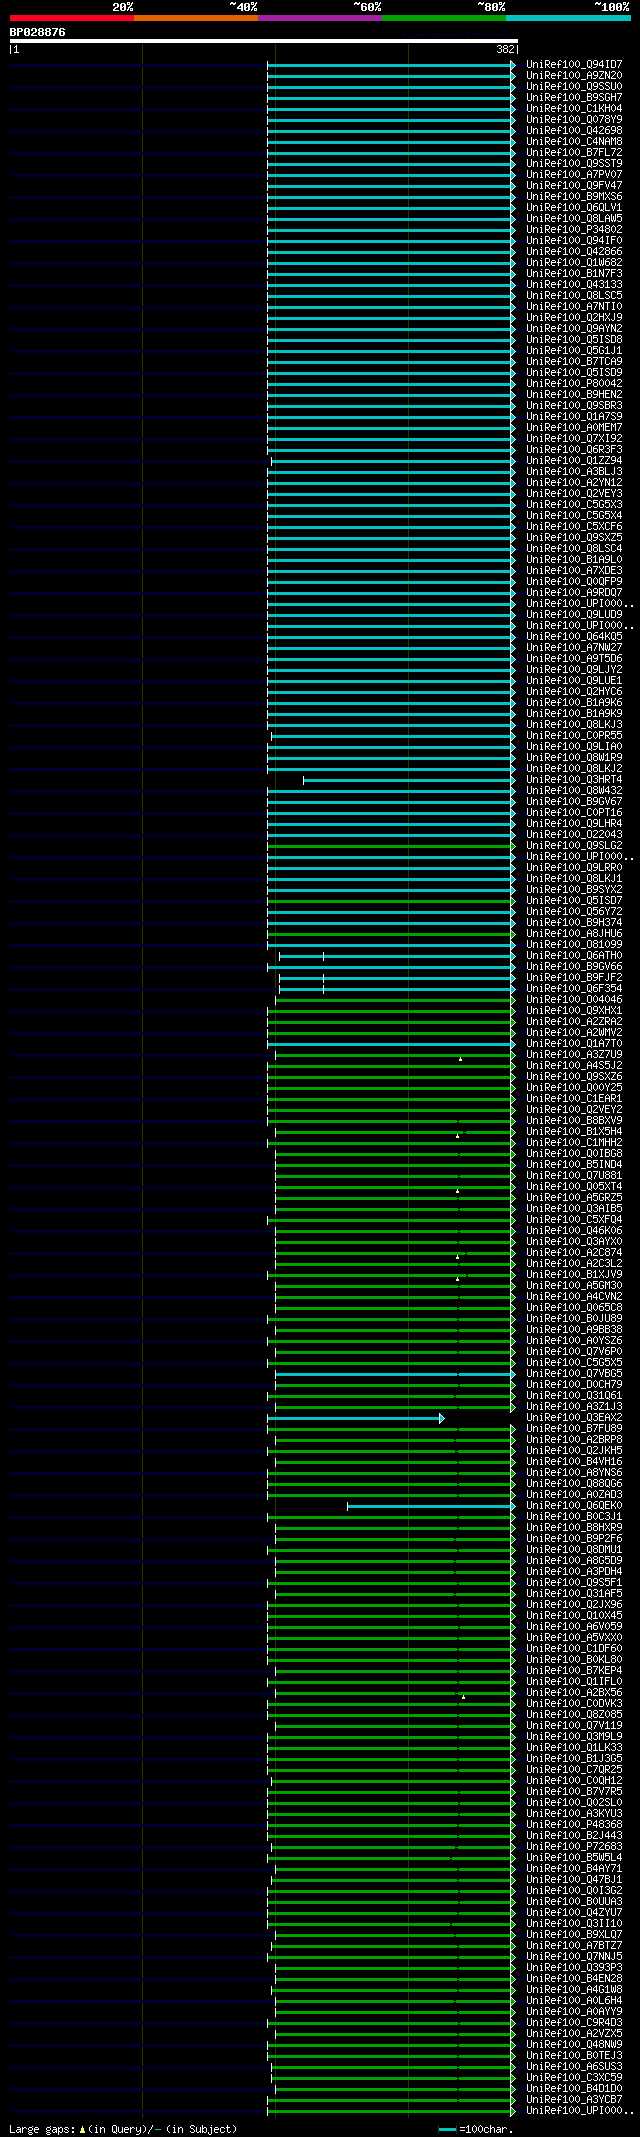The image size is (640, 2137).
Task: Select the UniRef100_A7NTI0 label
Action: click(x=574, y=306)
